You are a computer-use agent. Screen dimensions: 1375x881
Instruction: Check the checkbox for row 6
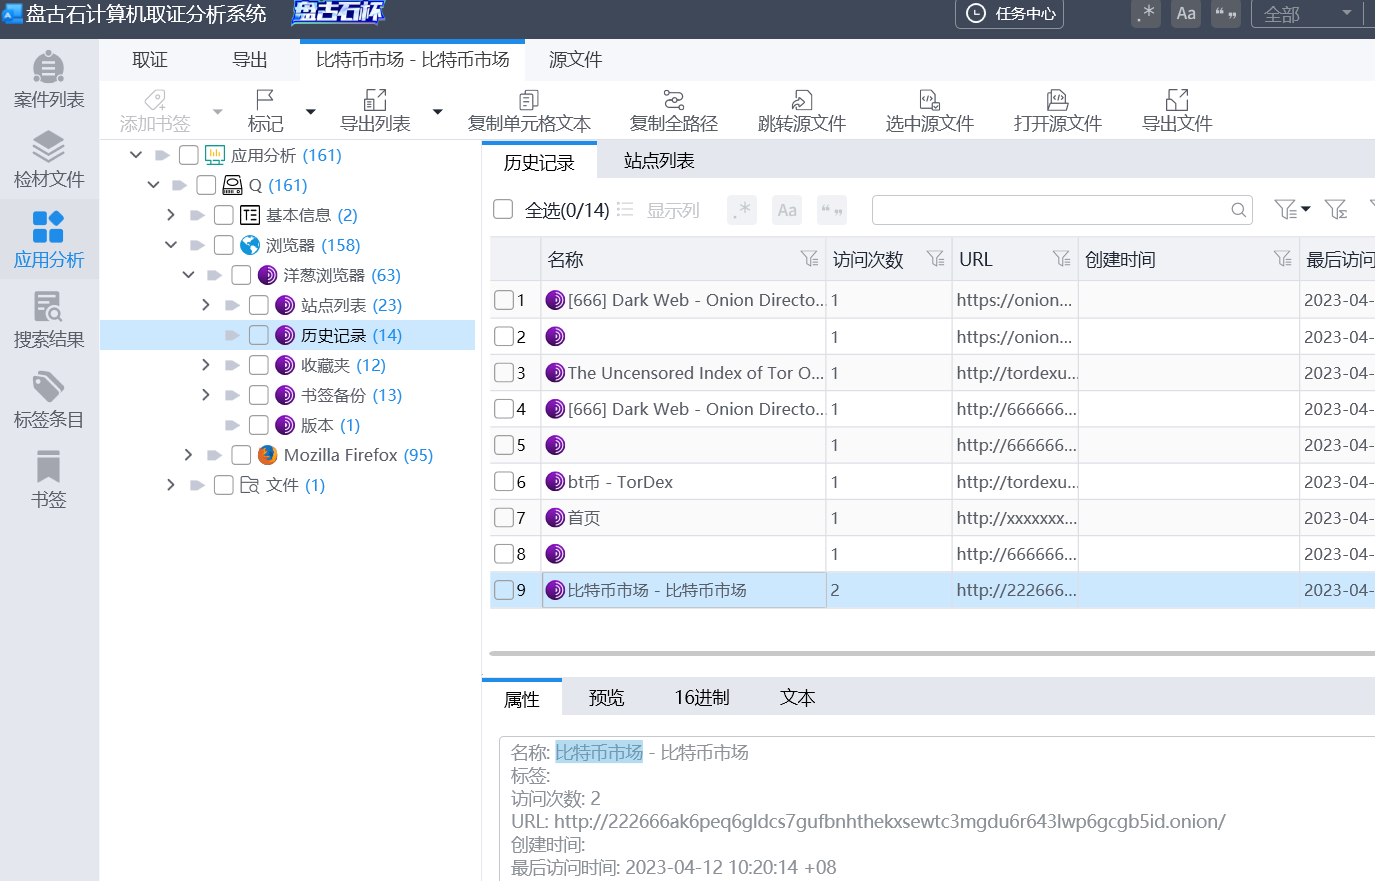pos(504,482)
